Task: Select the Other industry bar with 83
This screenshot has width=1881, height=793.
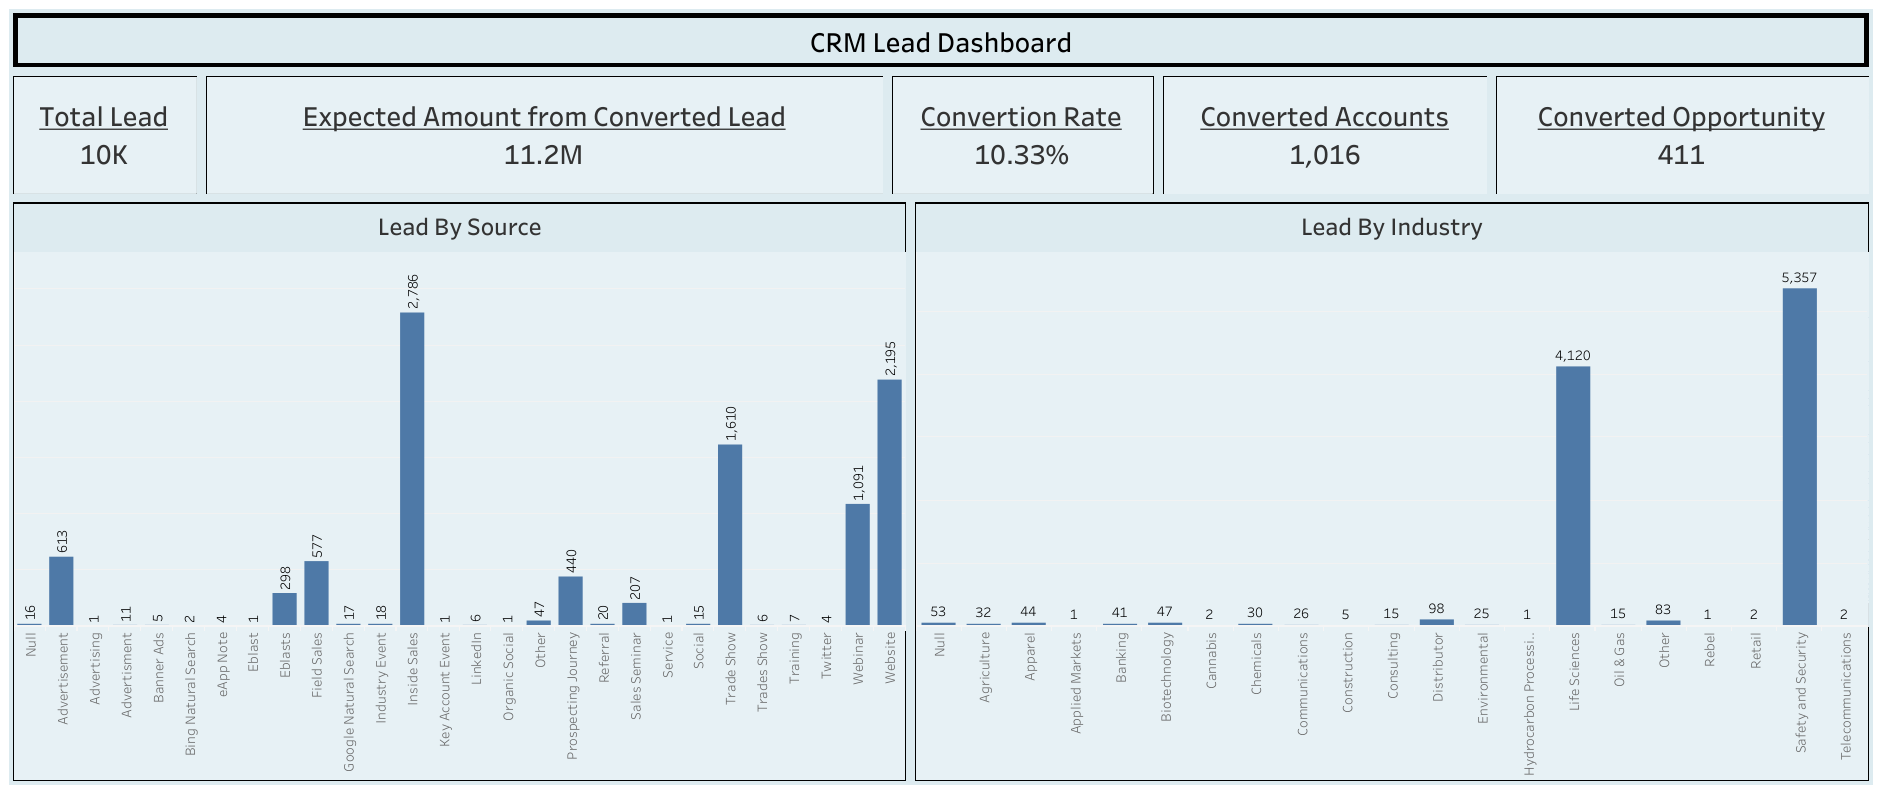Action: (x=1663, y=622)
